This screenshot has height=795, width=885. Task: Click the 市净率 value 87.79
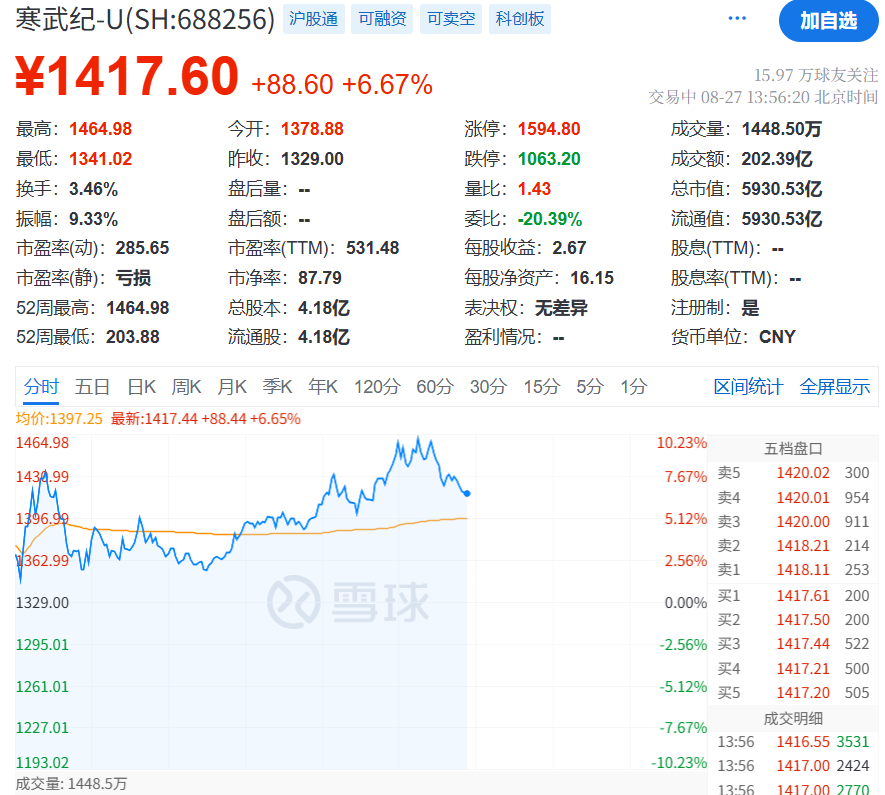coord(320,278)
